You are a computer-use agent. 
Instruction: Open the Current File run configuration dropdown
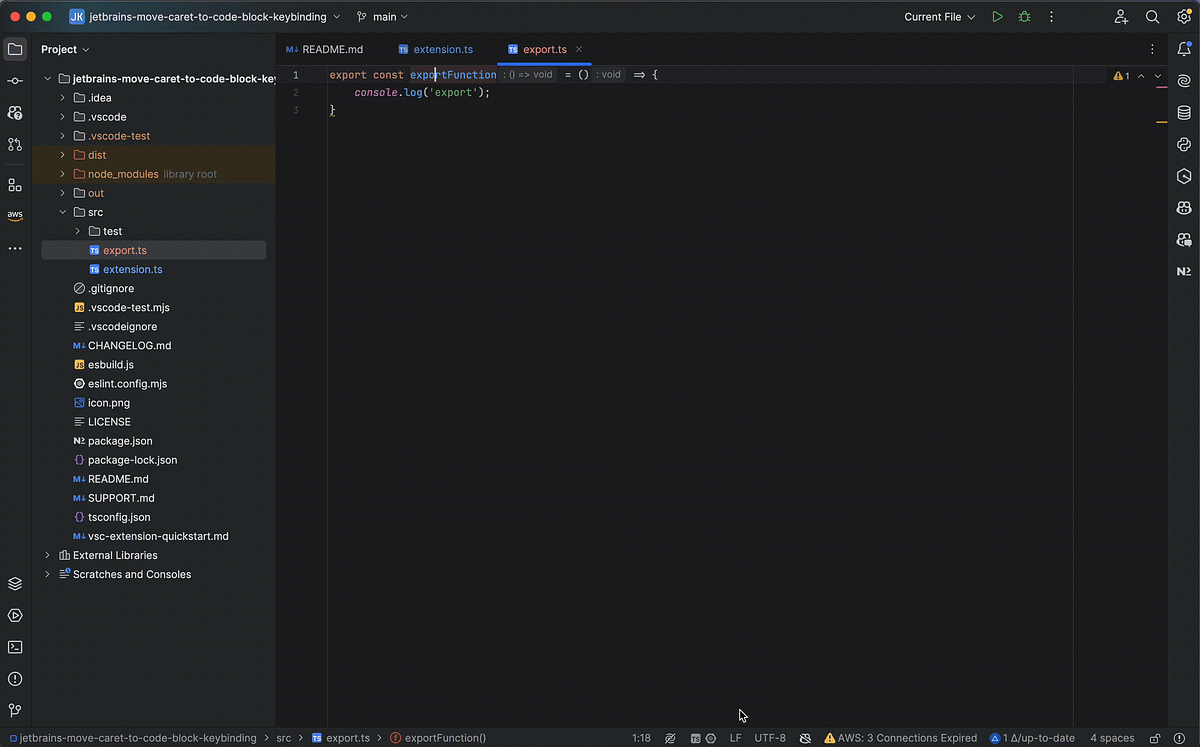click(937, 16)
